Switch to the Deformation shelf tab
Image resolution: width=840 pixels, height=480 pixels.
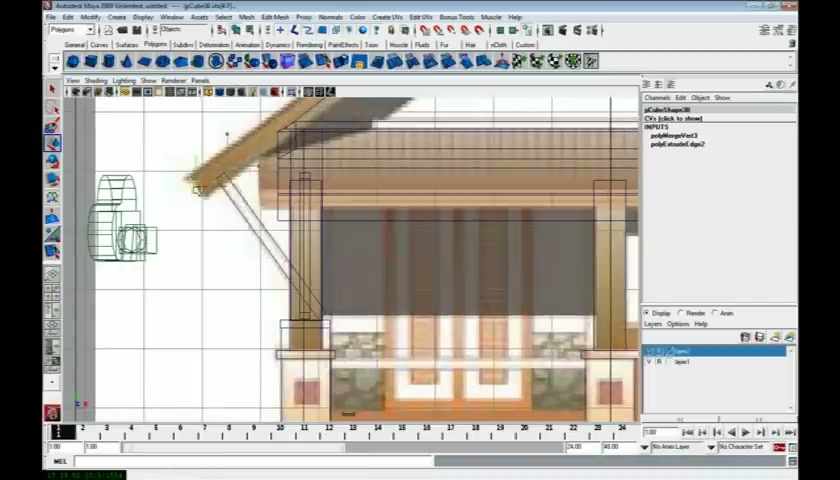coord(214,45)
